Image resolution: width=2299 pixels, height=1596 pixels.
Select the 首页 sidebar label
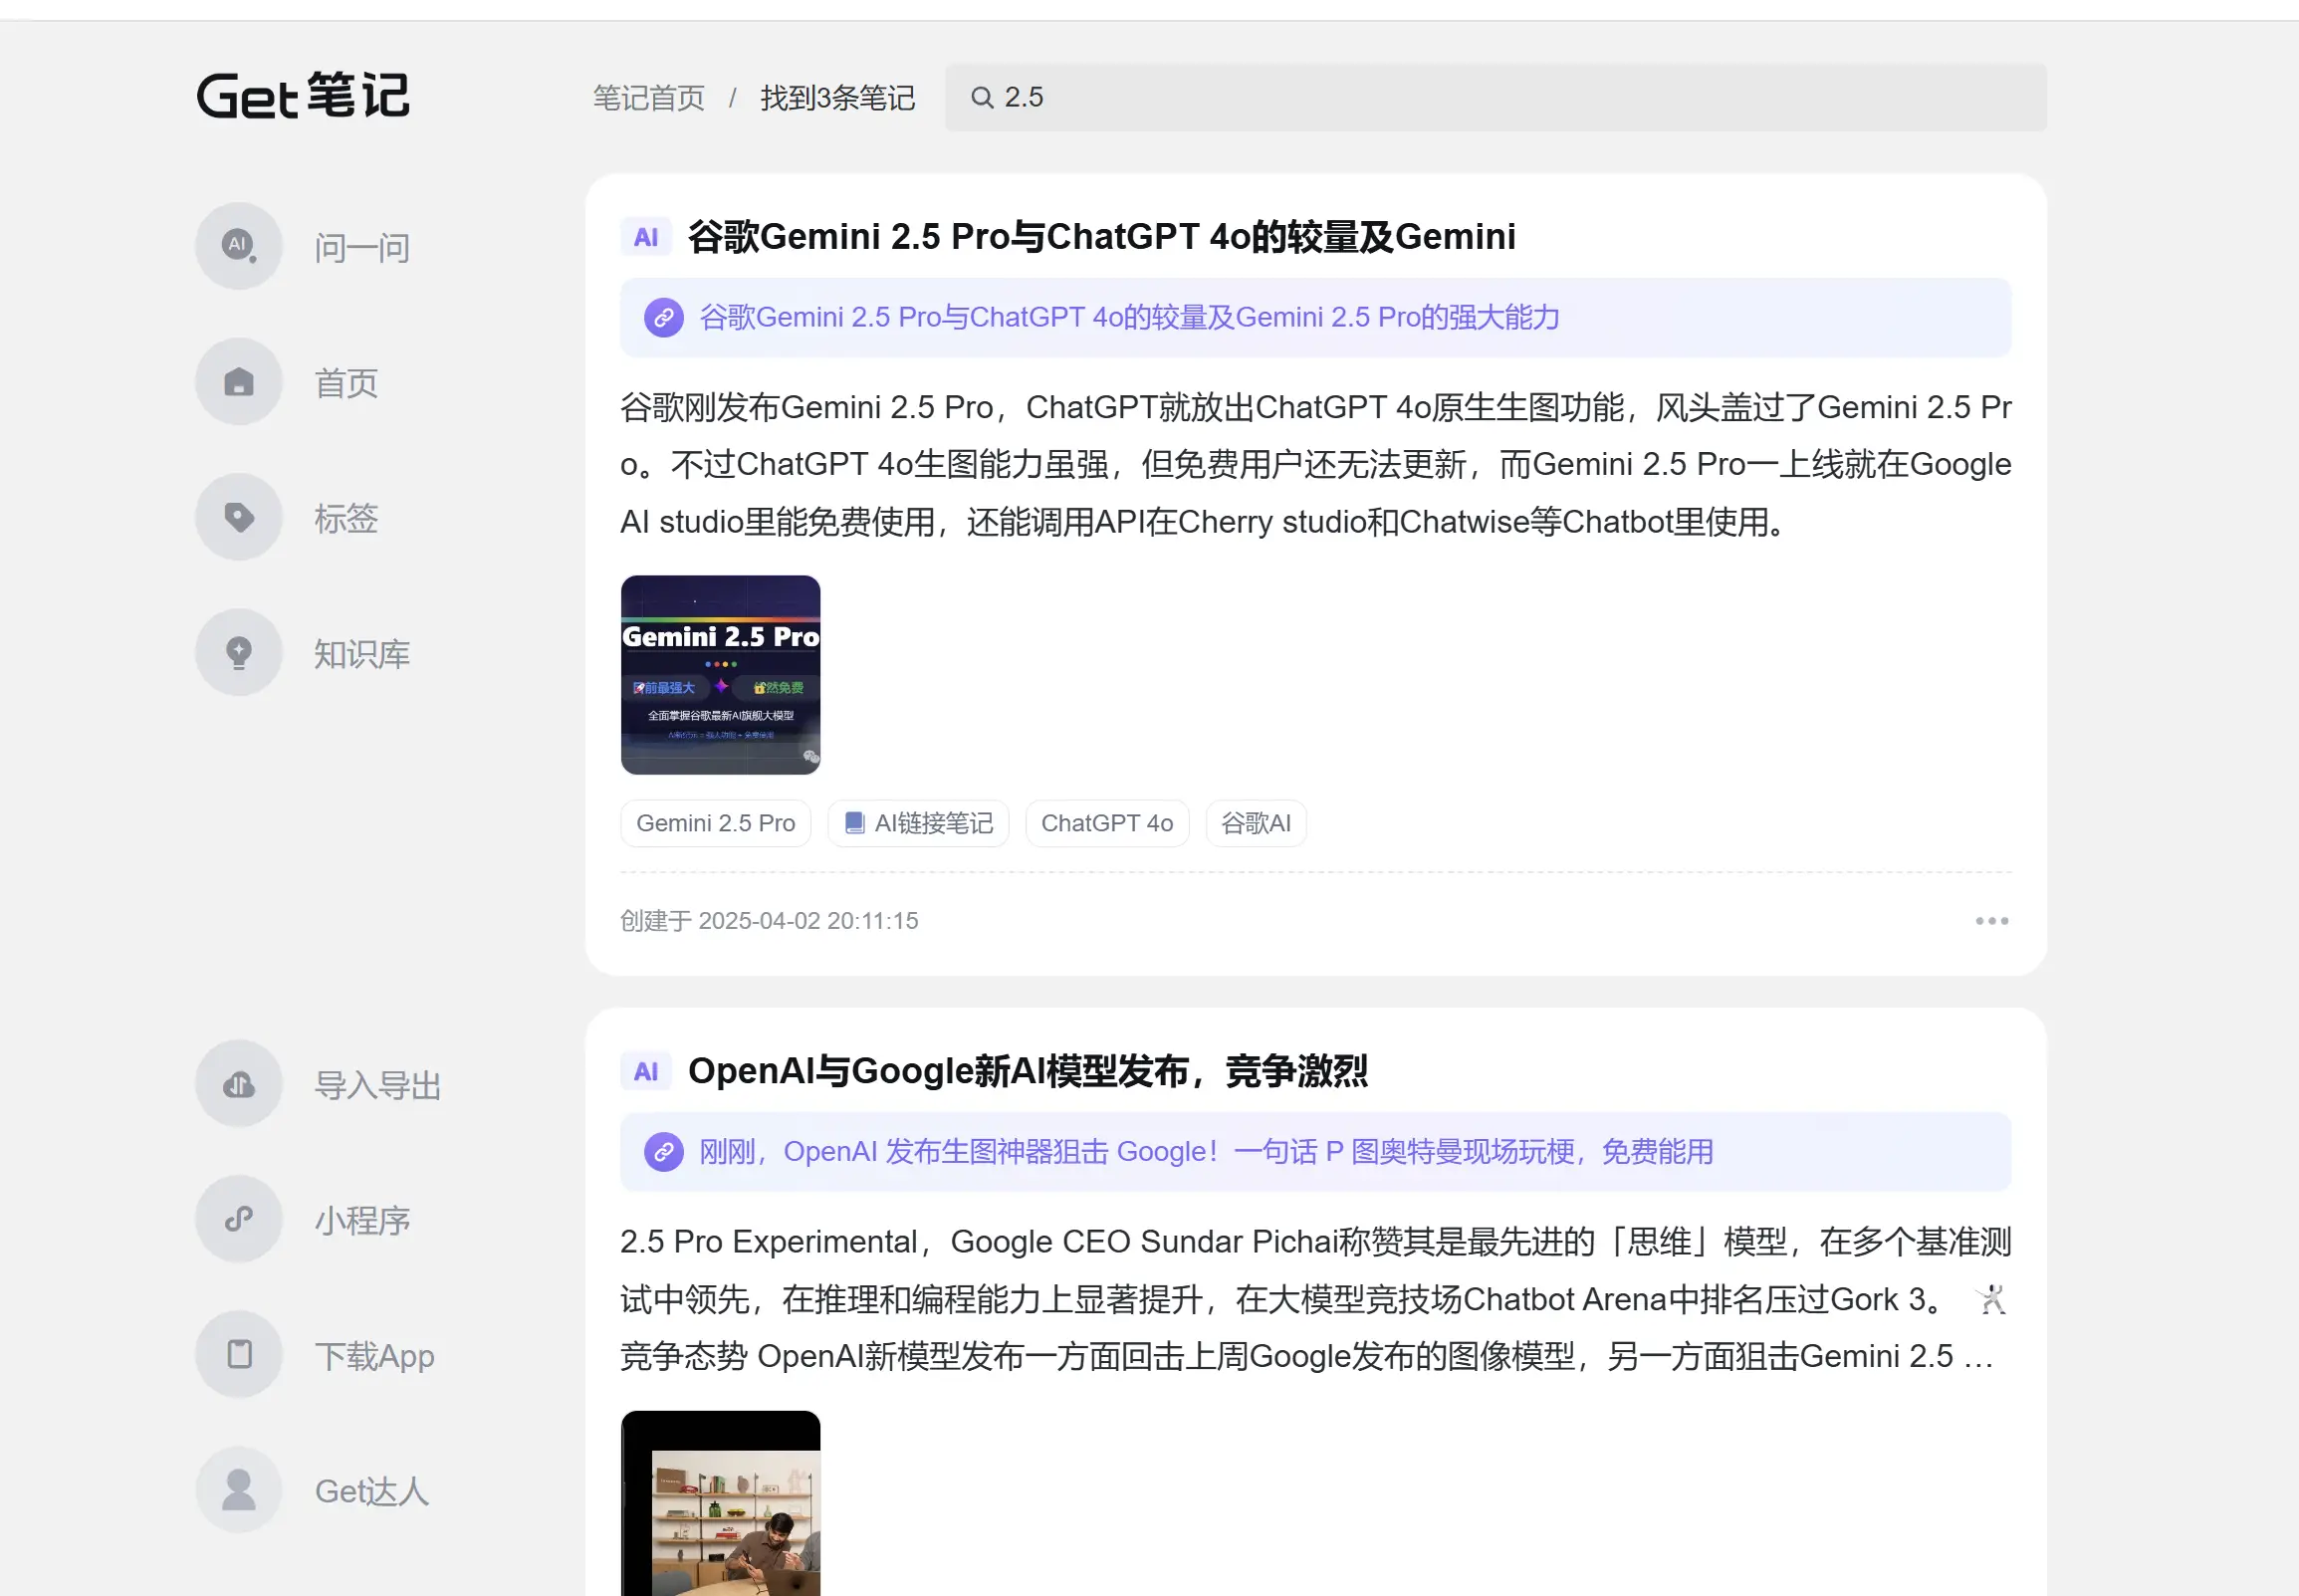[346, 383]
